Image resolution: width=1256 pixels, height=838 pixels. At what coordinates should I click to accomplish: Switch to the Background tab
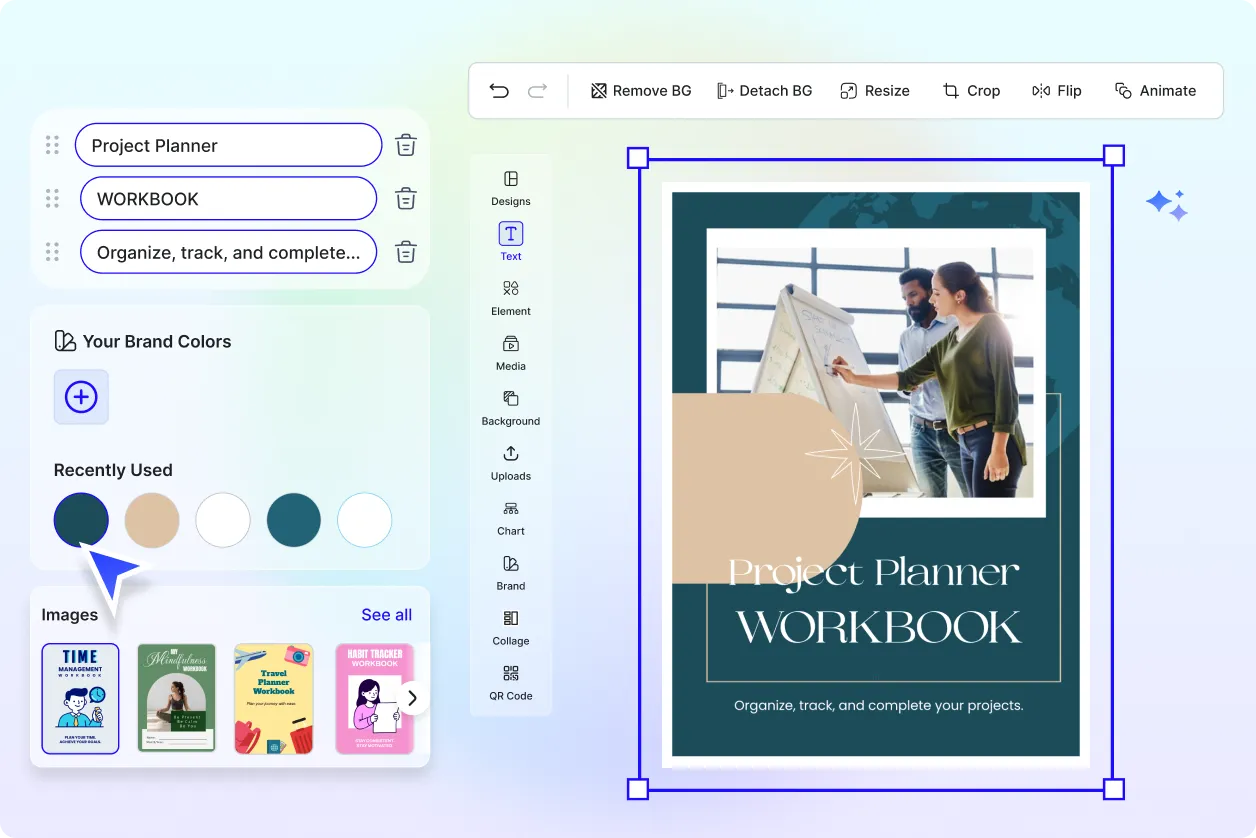click(510, 408)
